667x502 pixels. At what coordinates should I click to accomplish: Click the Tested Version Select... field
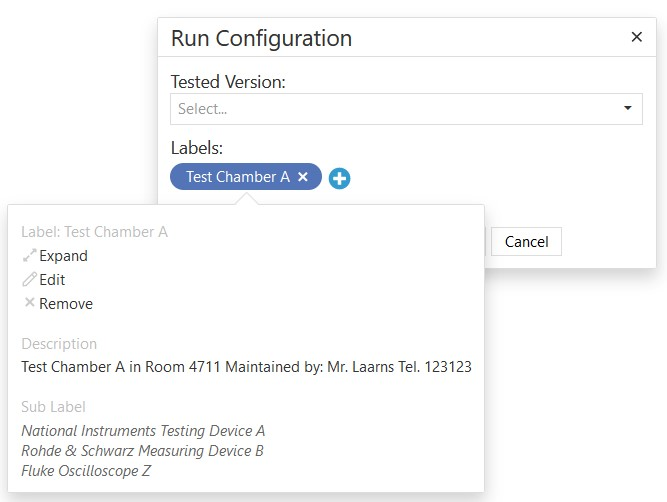click(x=390, y=108)
